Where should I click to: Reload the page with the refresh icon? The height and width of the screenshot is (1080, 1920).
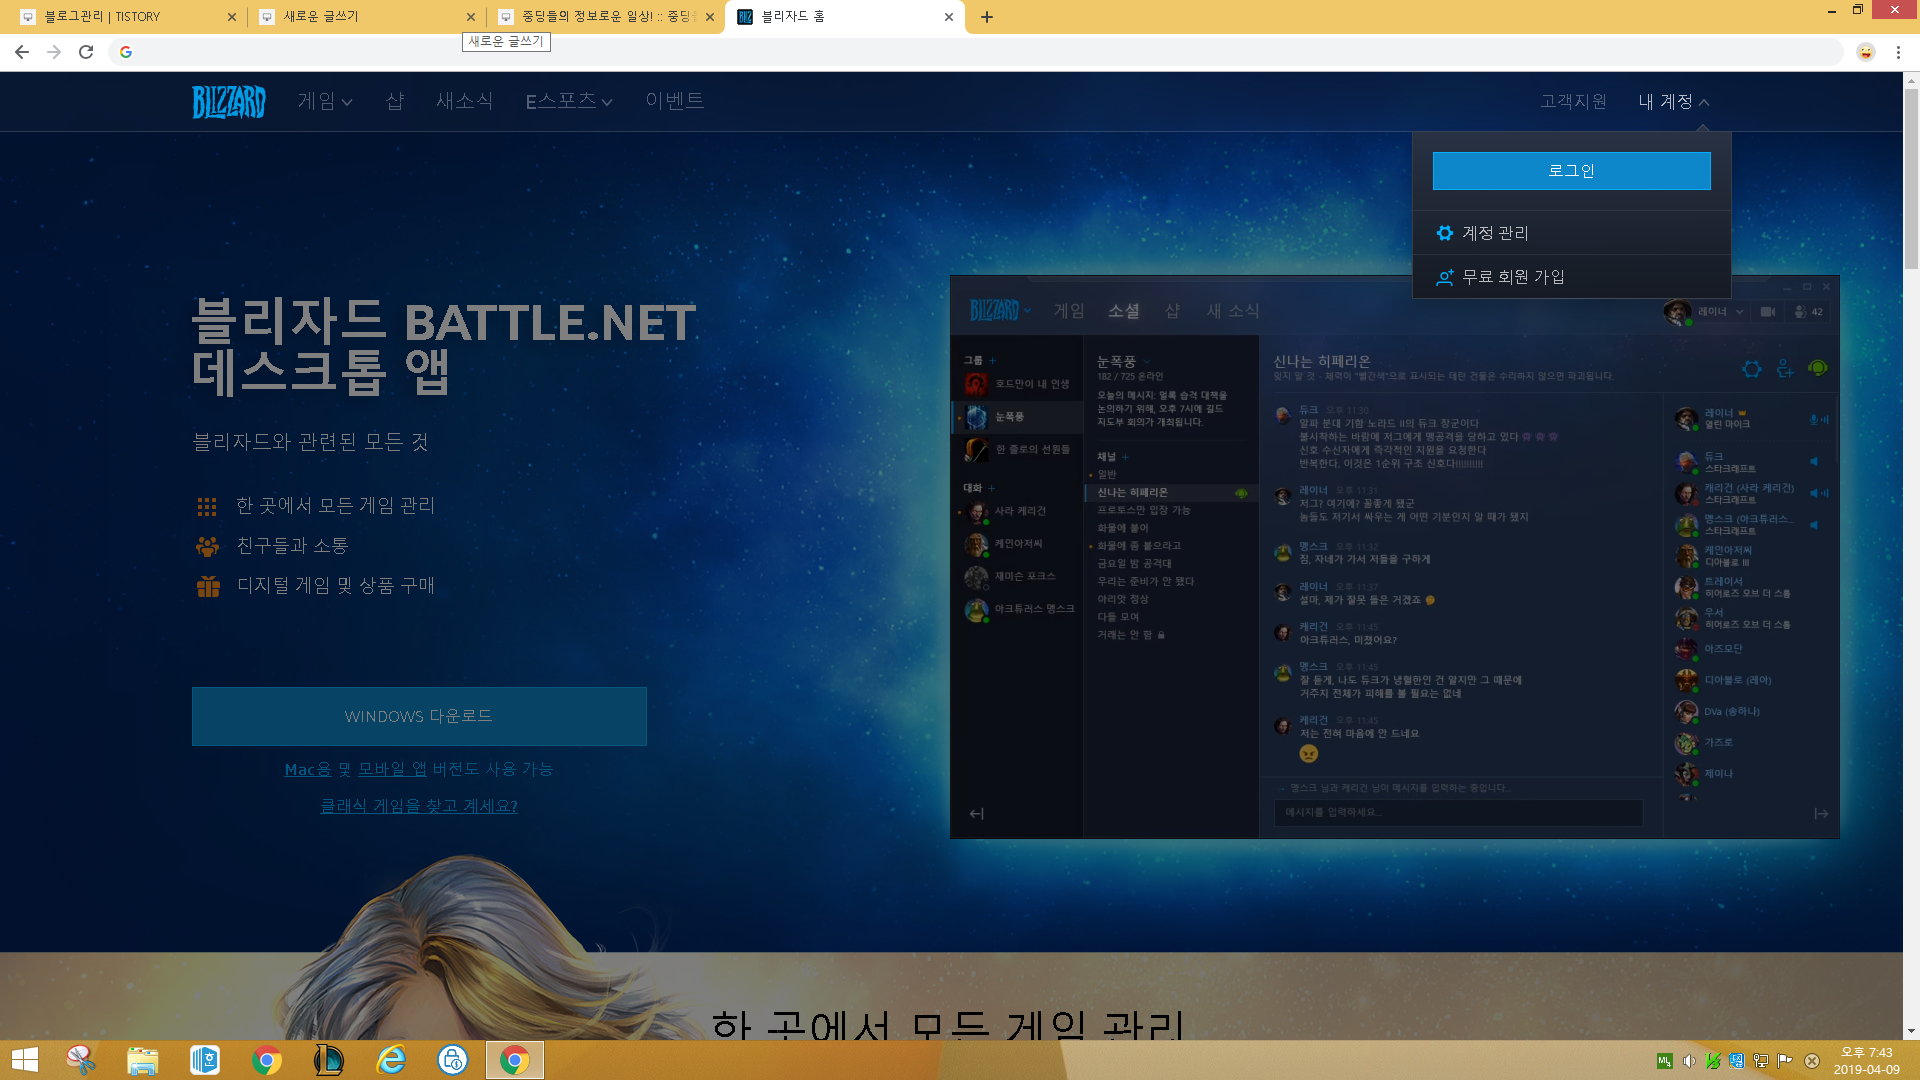point(86,52)
